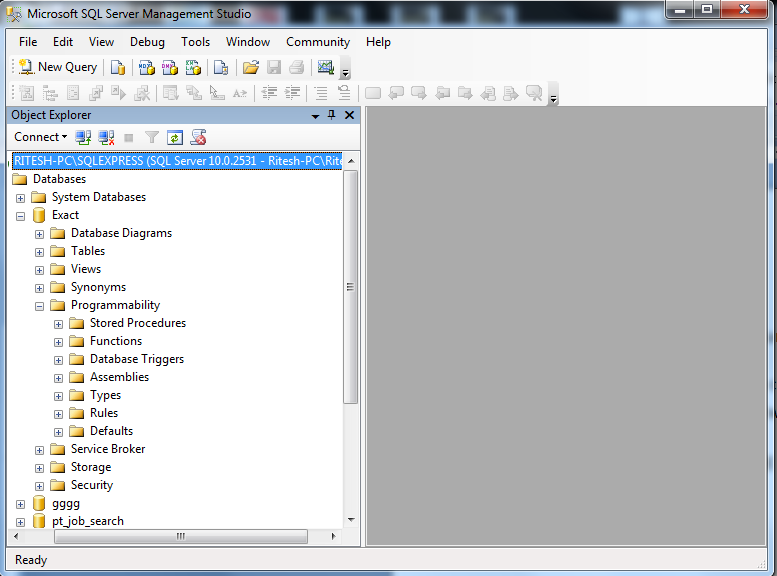Click the Connect Object Explorer icon
This screenshot has width=777, height=576.
tap(83, 137)
